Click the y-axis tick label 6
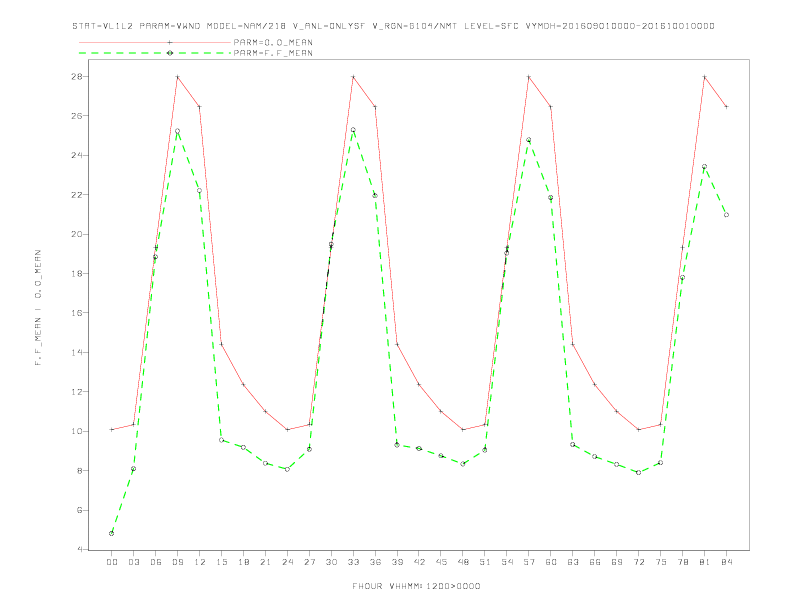792x612 pixels. (x=82, y=510)
